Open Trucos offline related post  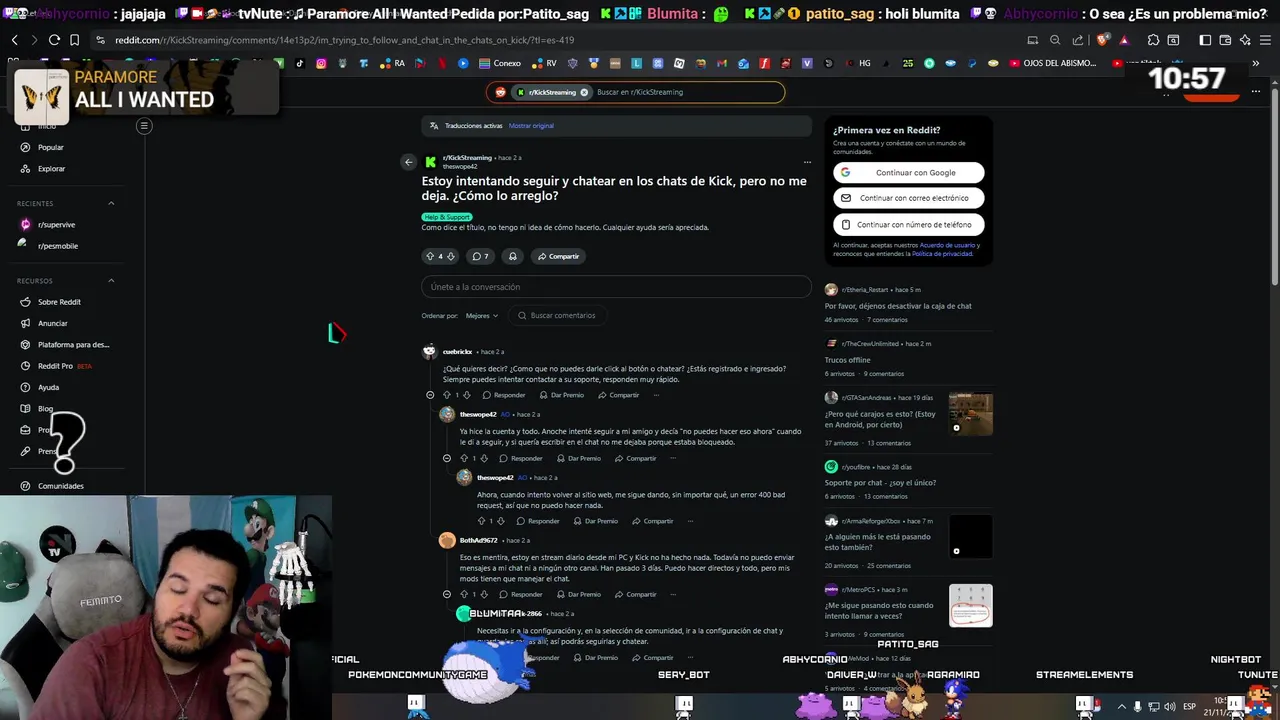847,360
